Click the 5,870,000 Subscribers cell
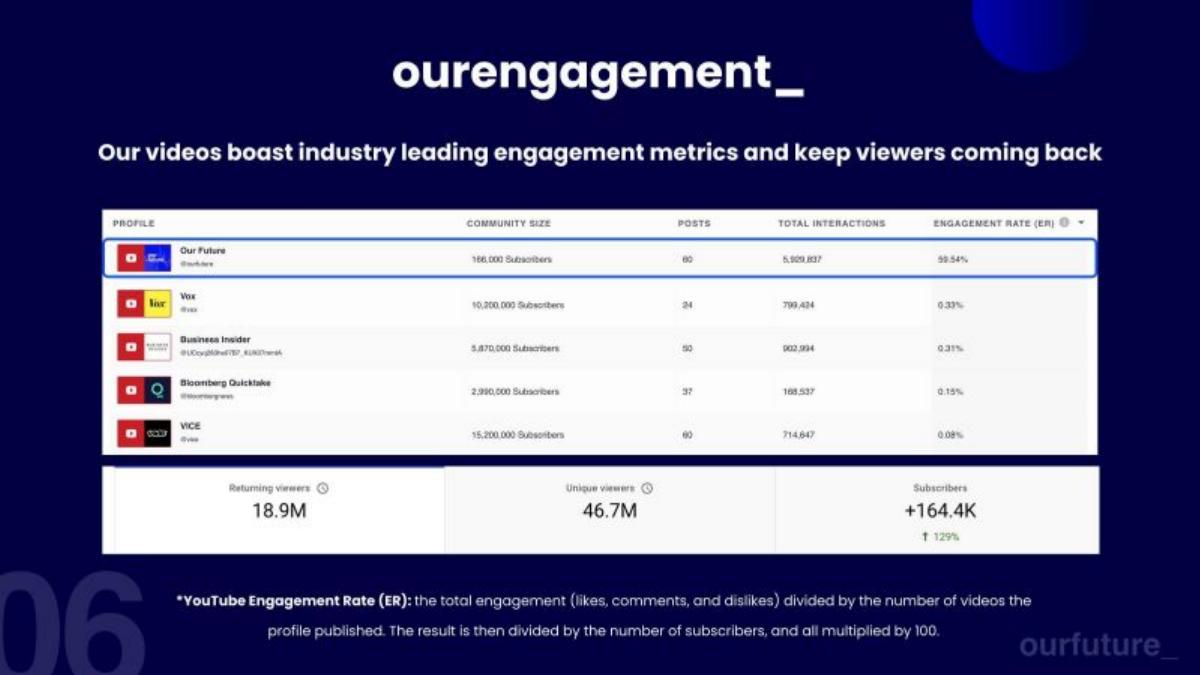Screen dimensions: 1200x675 [515, 349]
